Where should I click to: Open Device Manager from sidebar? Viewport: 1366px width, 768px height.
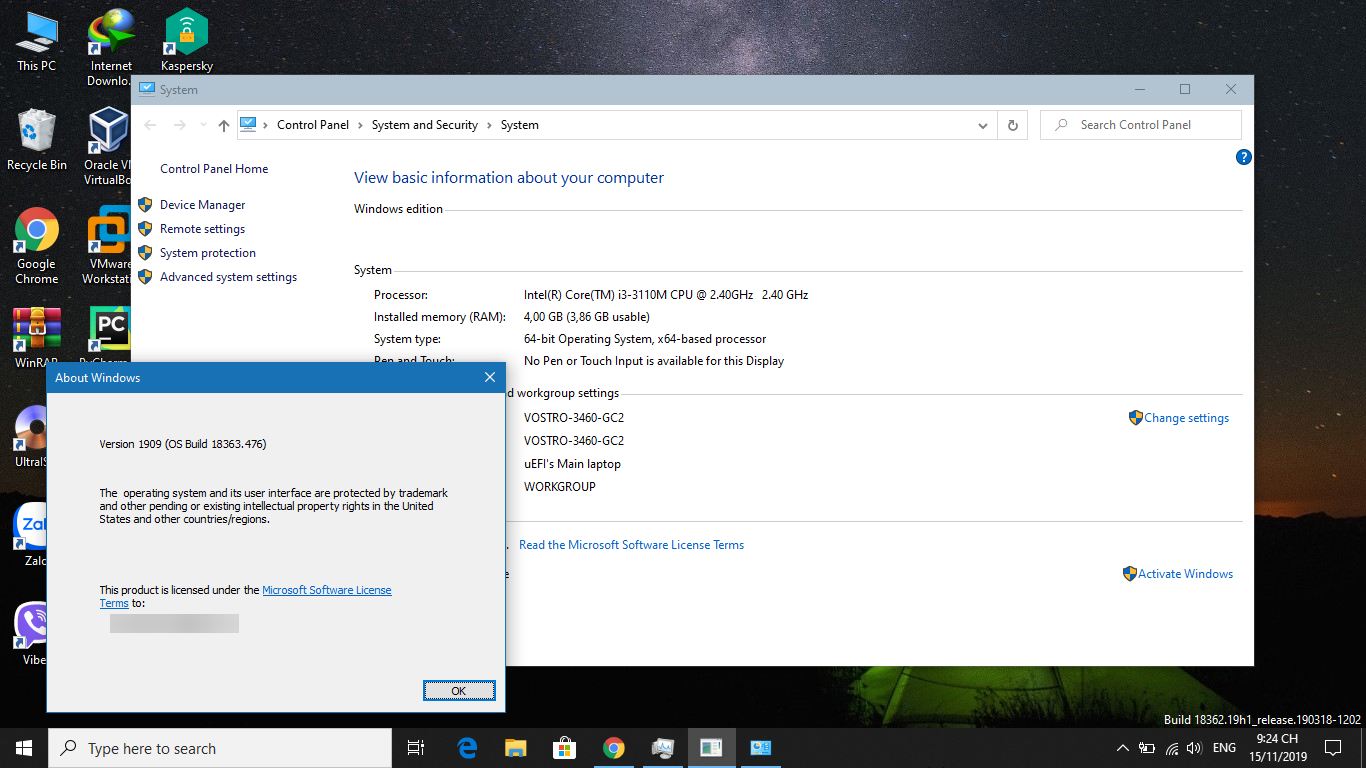tap(202, 205)
